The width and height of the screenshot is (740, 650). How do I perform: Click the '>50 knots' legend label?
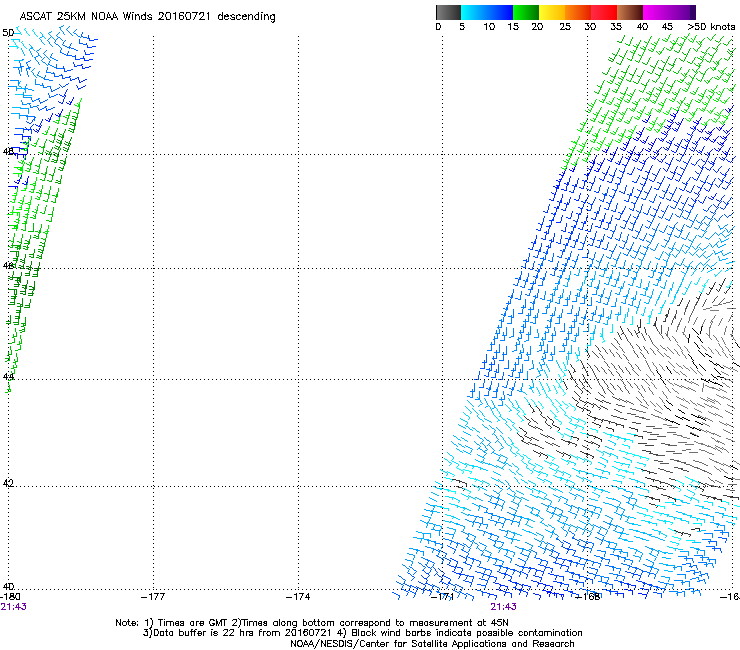[711, 27]
